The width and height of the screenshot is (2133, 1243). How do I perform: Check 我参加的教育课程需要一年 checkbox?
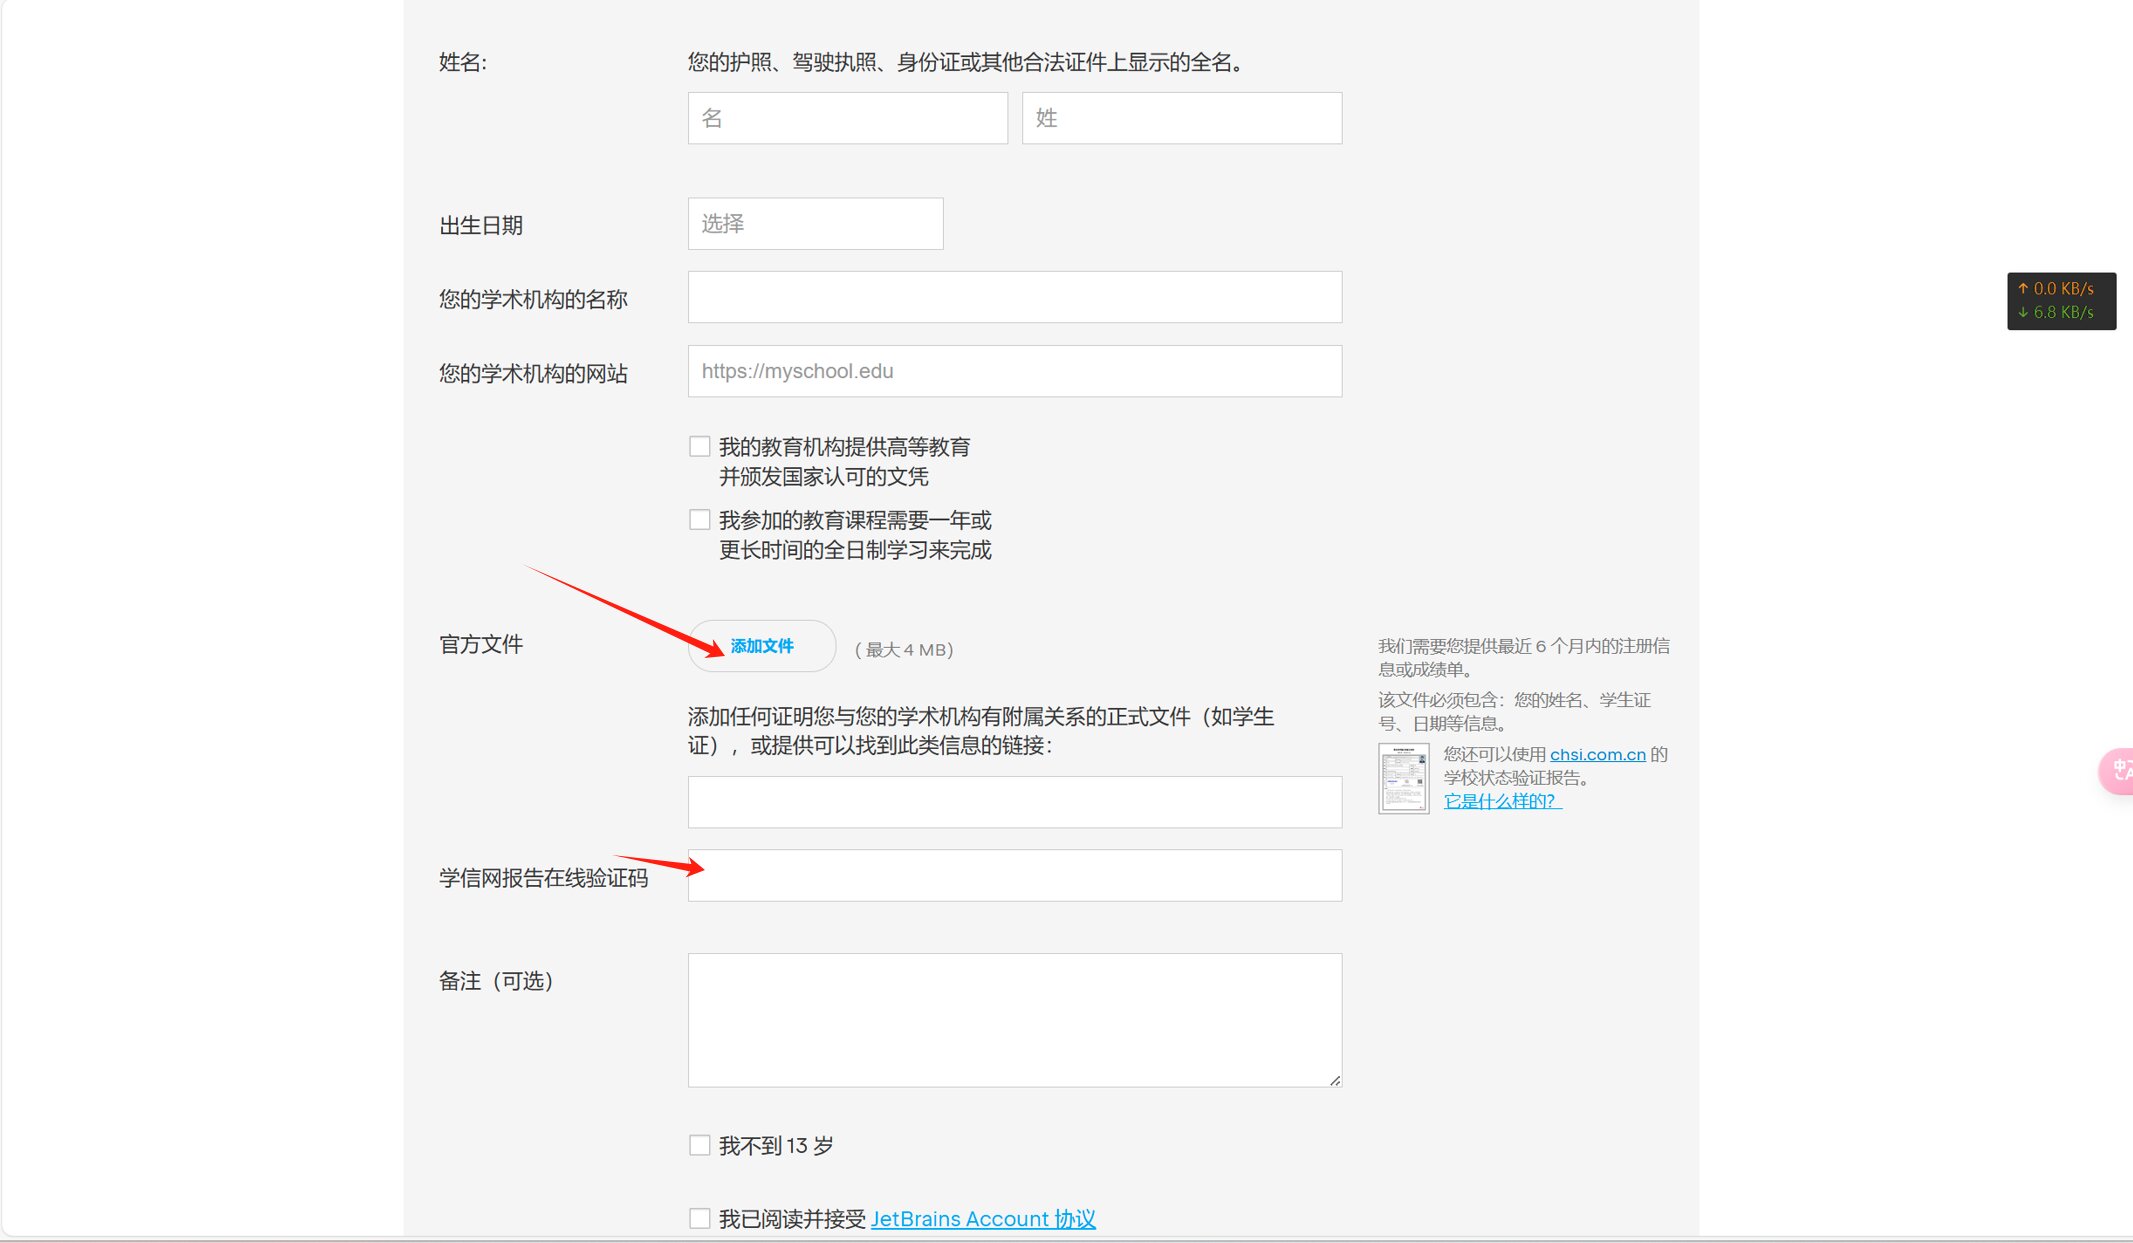pos(700,520)
